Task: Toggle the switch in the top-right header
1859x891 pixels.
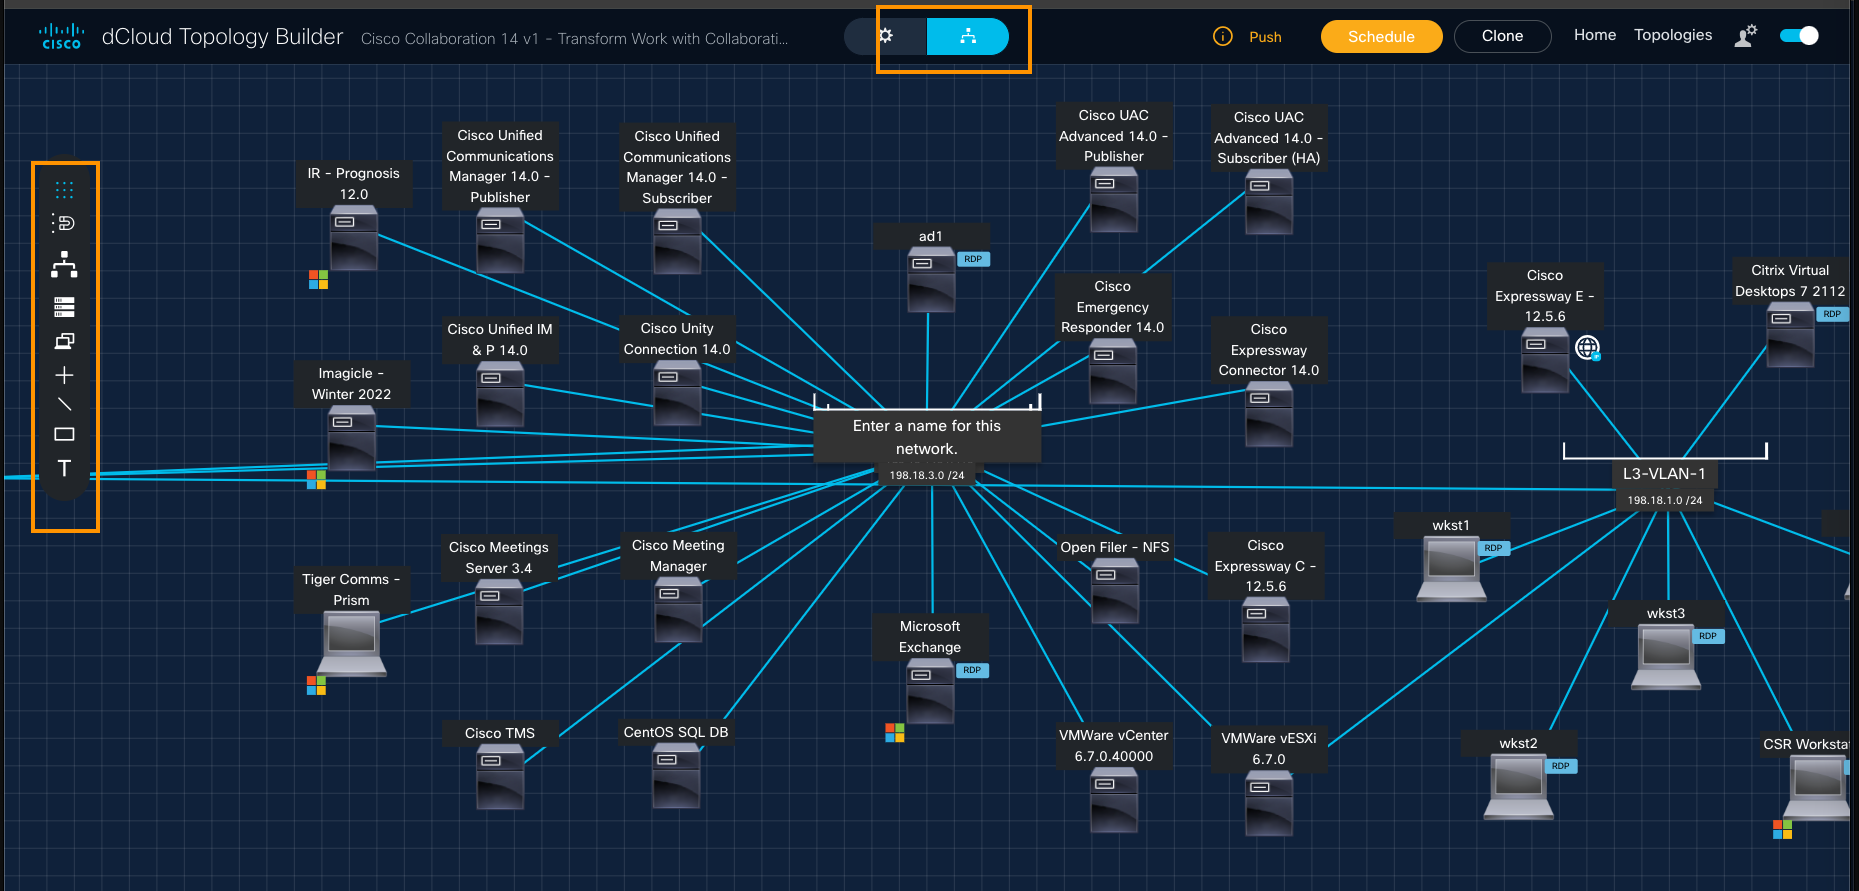Action: tap(1799, 36)
